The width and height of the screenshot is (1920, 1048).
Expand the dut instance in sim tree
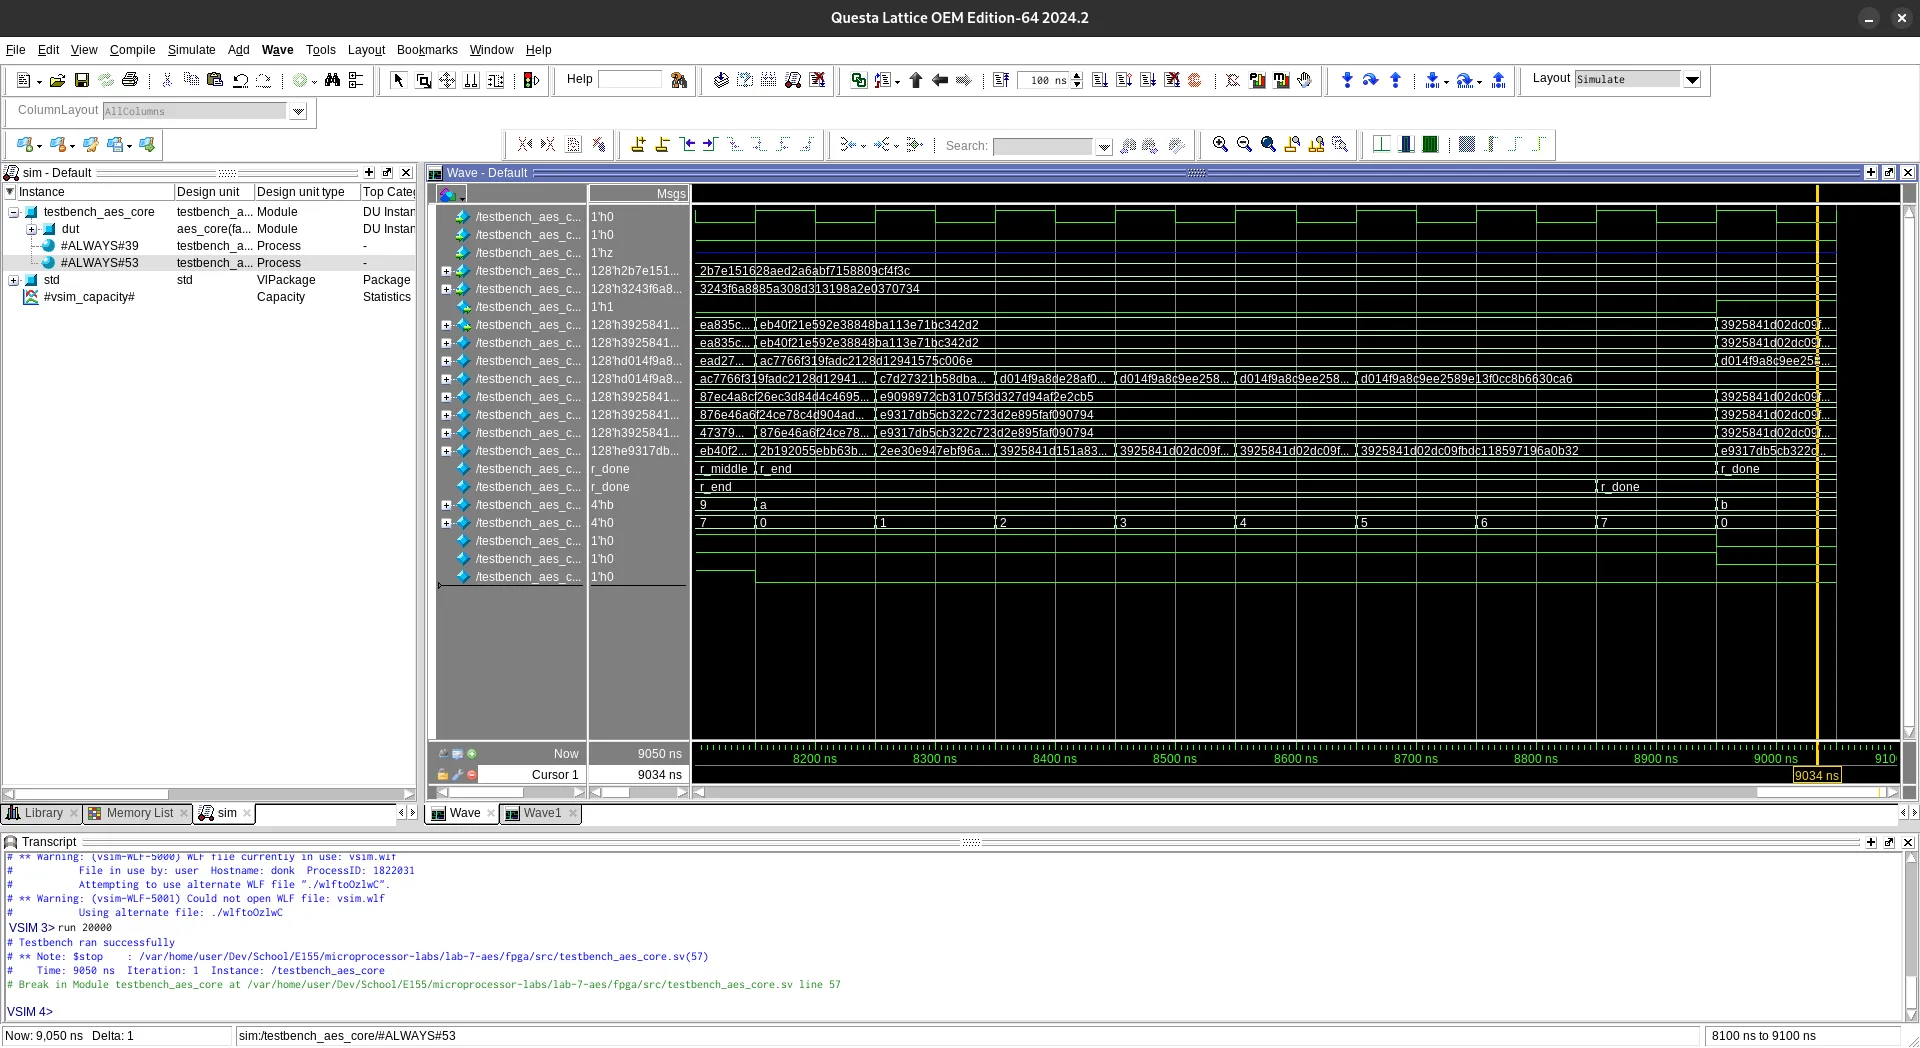(x=31, y=229)
